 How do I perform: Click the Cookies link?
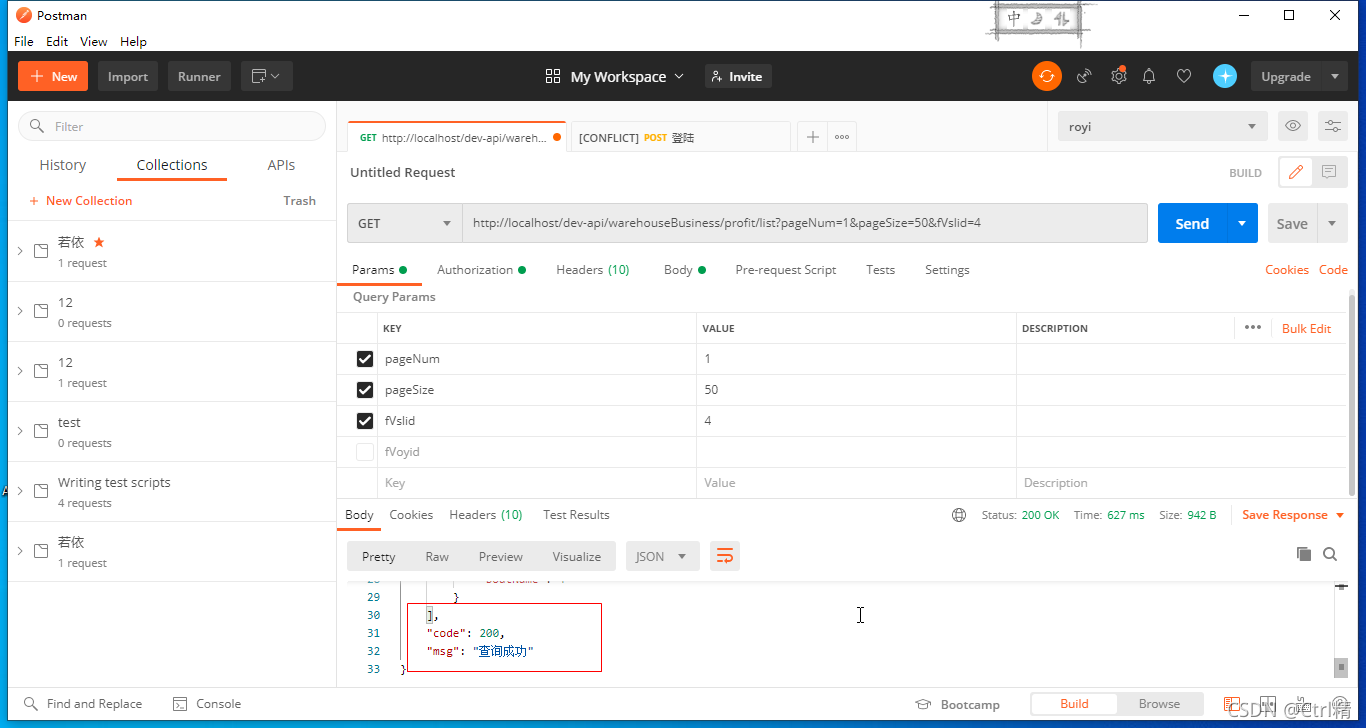(1287, 270)
